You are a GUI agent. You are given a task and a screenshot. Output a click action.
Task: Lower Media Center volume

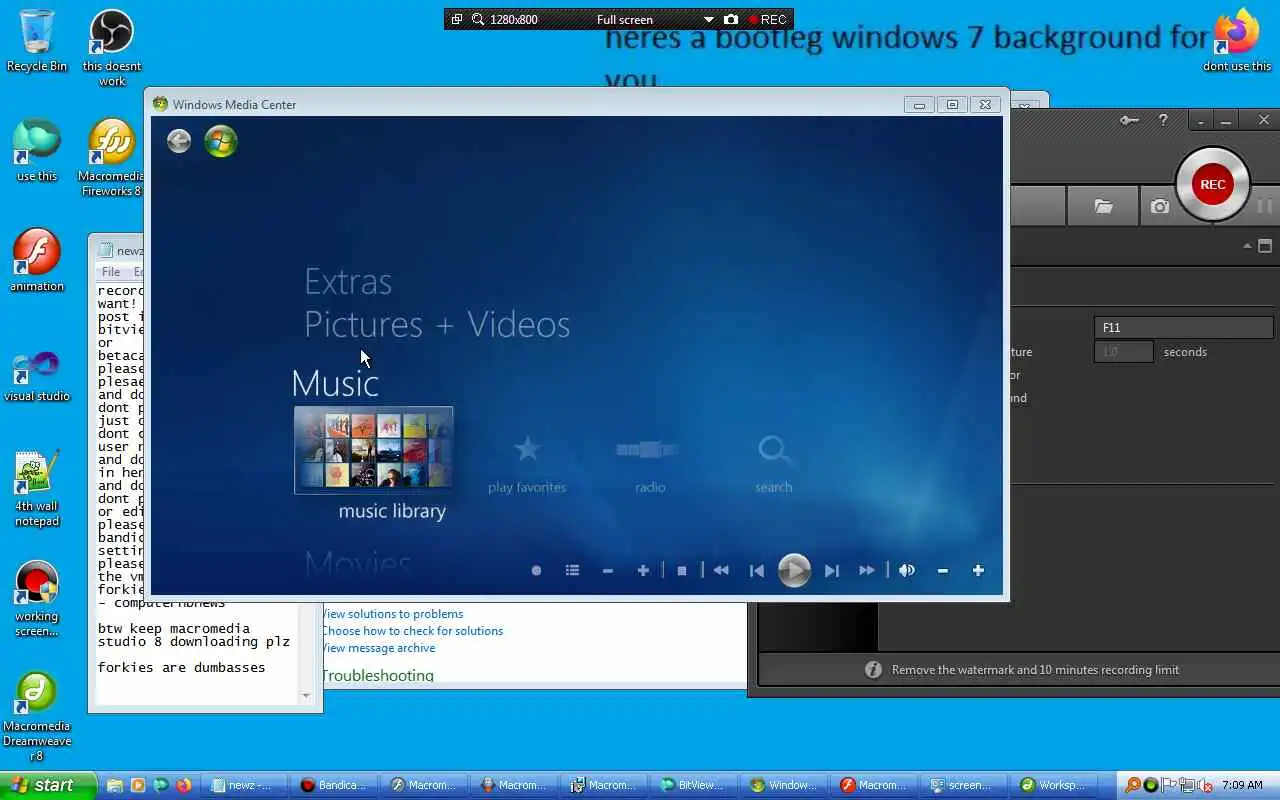(x=942, y=570)
